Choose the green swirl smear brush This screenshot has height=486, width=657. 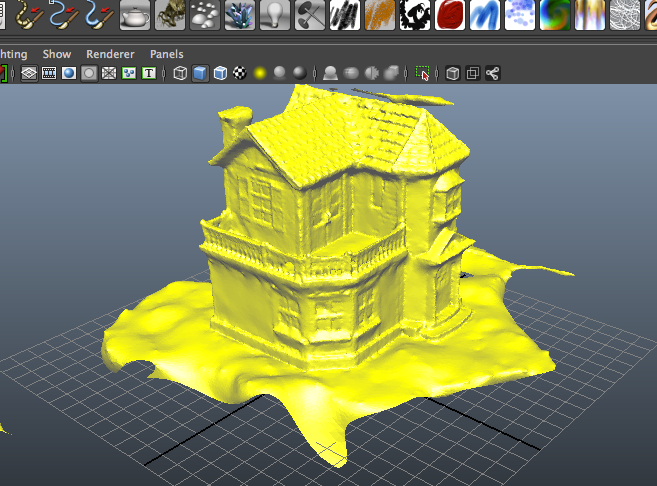tap(555, 15)
